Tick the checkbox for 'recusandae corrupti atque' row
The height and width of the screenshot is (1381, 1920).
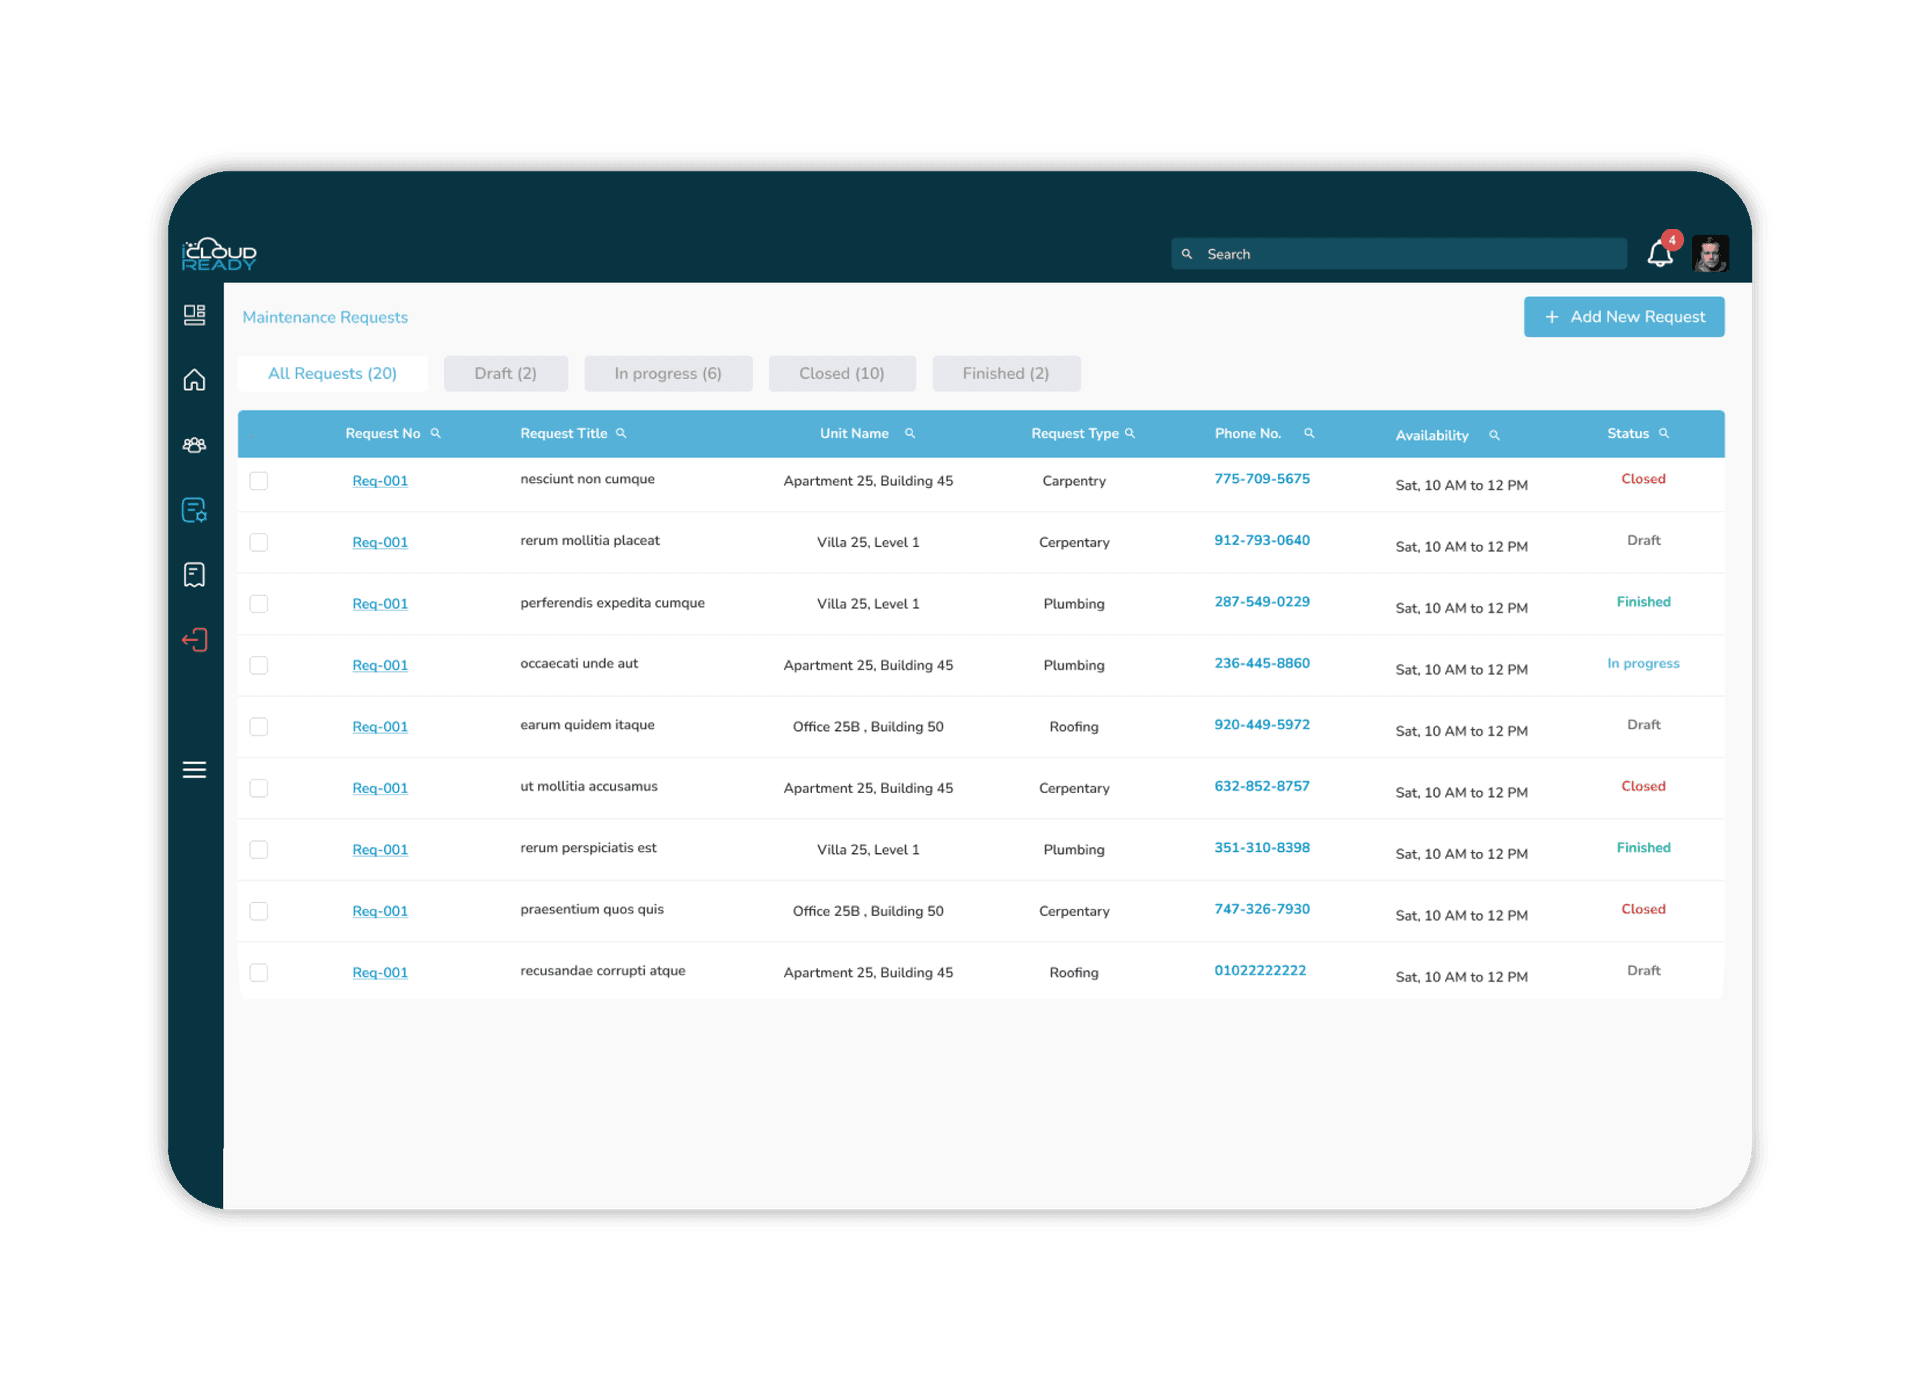pyautogui.click(x=258, y=971)
